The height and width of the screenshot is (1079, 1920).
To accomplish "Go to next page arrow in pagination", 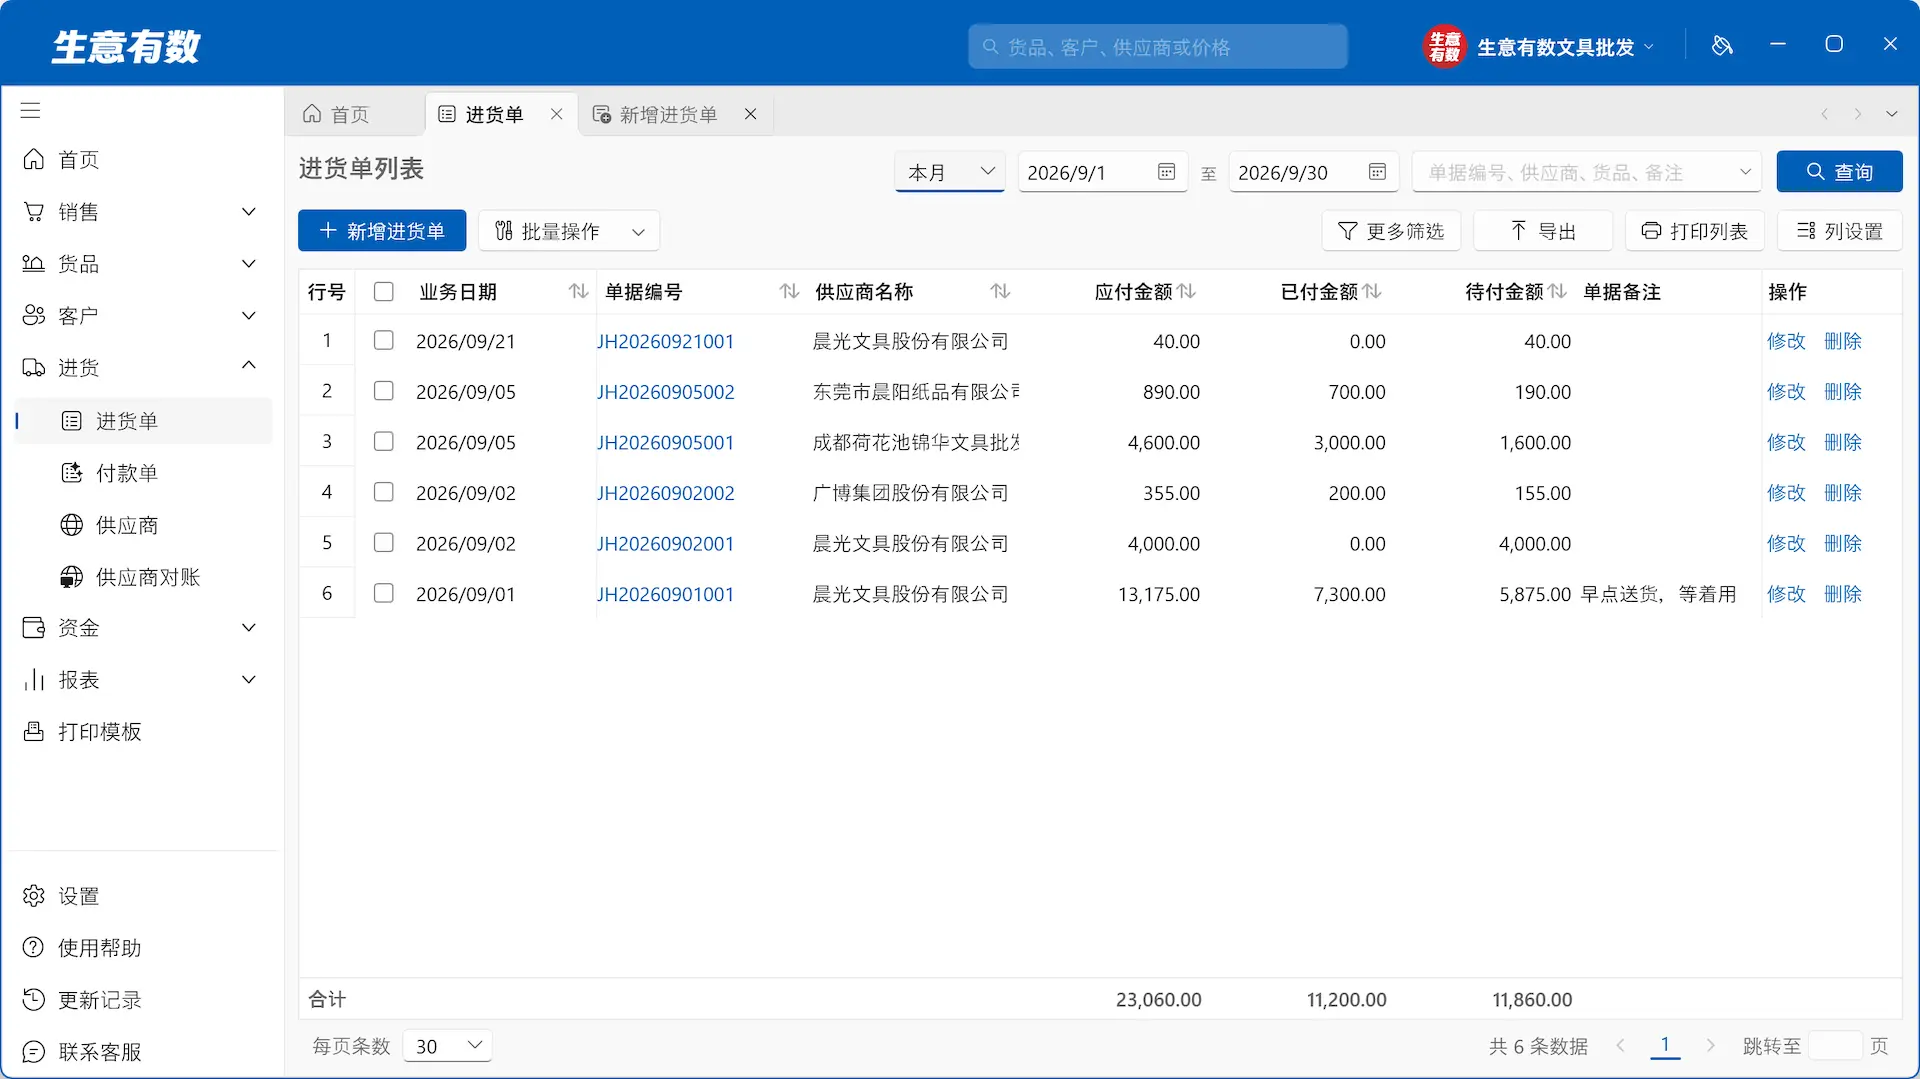I will (1710, 1045).
